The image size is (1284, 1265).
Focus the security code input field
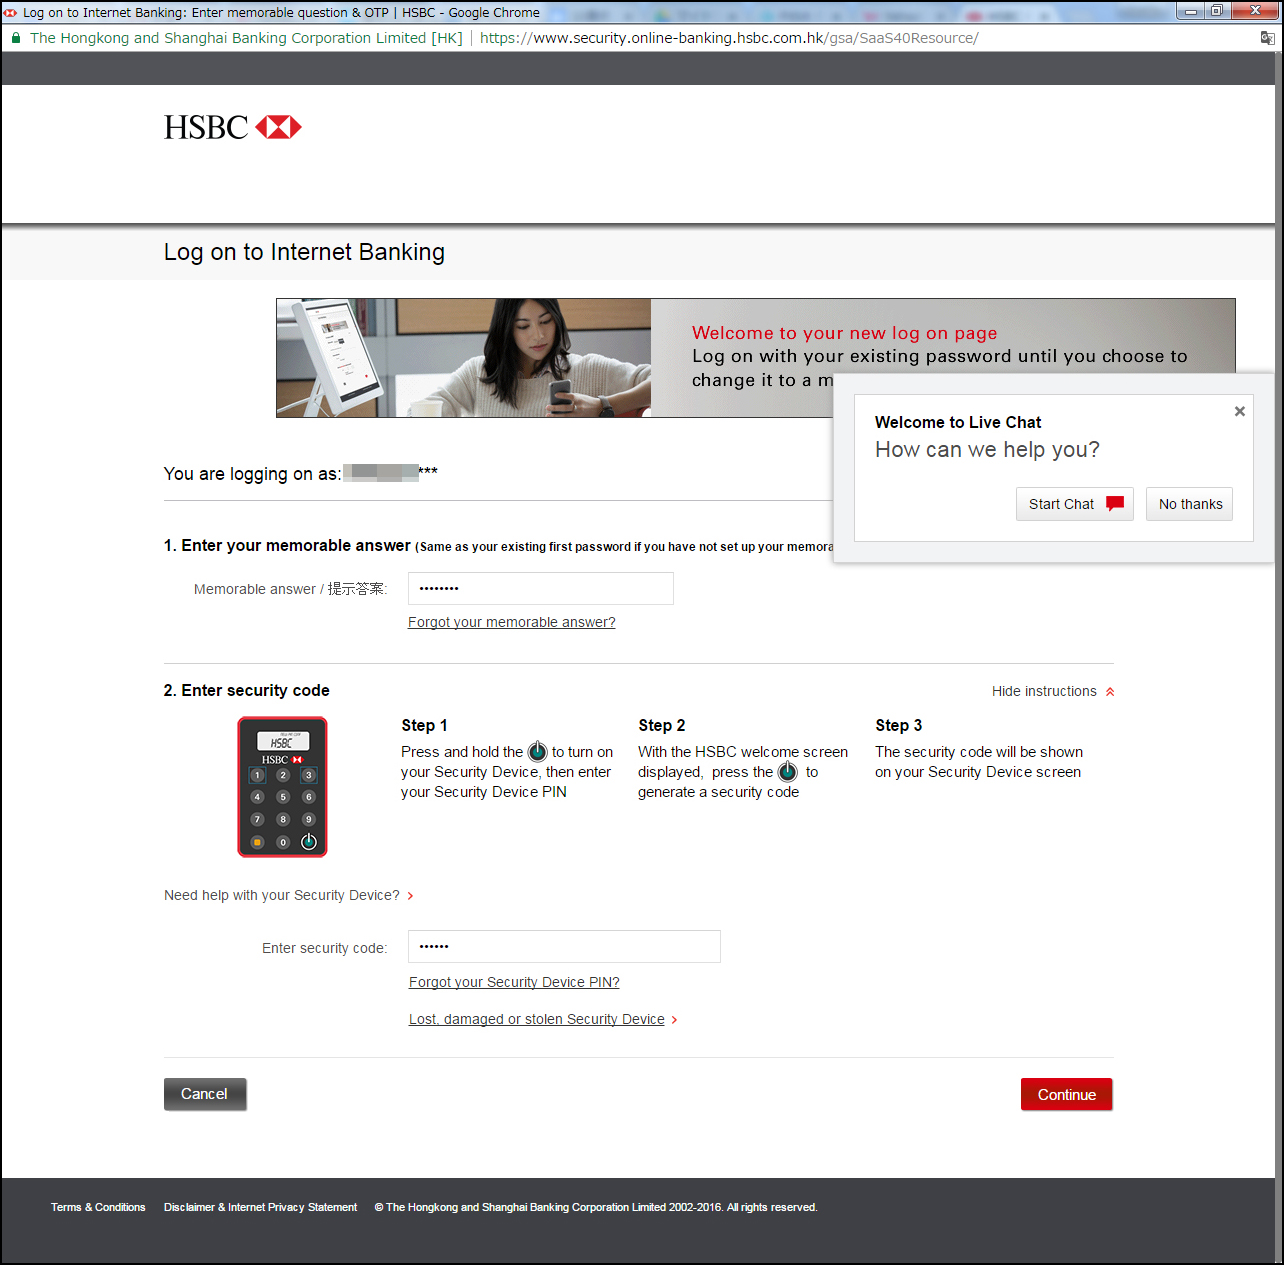564,947
